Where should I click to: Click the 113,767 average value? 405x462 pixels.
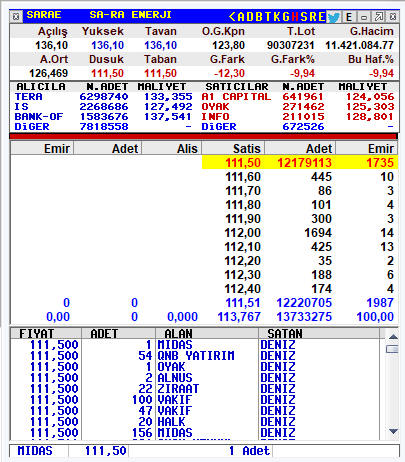click(239, 317)
